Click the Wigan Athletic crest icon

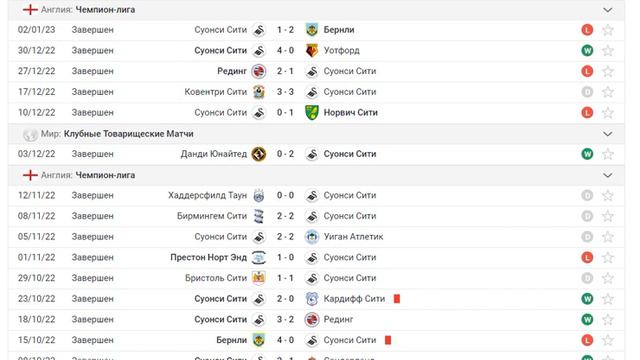312,237
